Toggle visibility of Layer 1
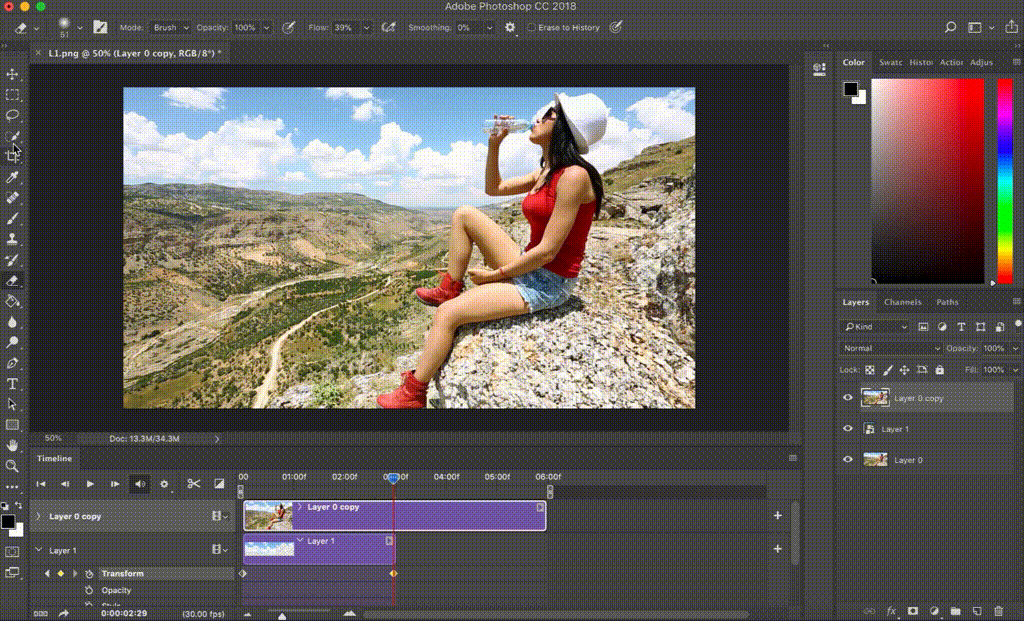 click(x=848, y=429)
